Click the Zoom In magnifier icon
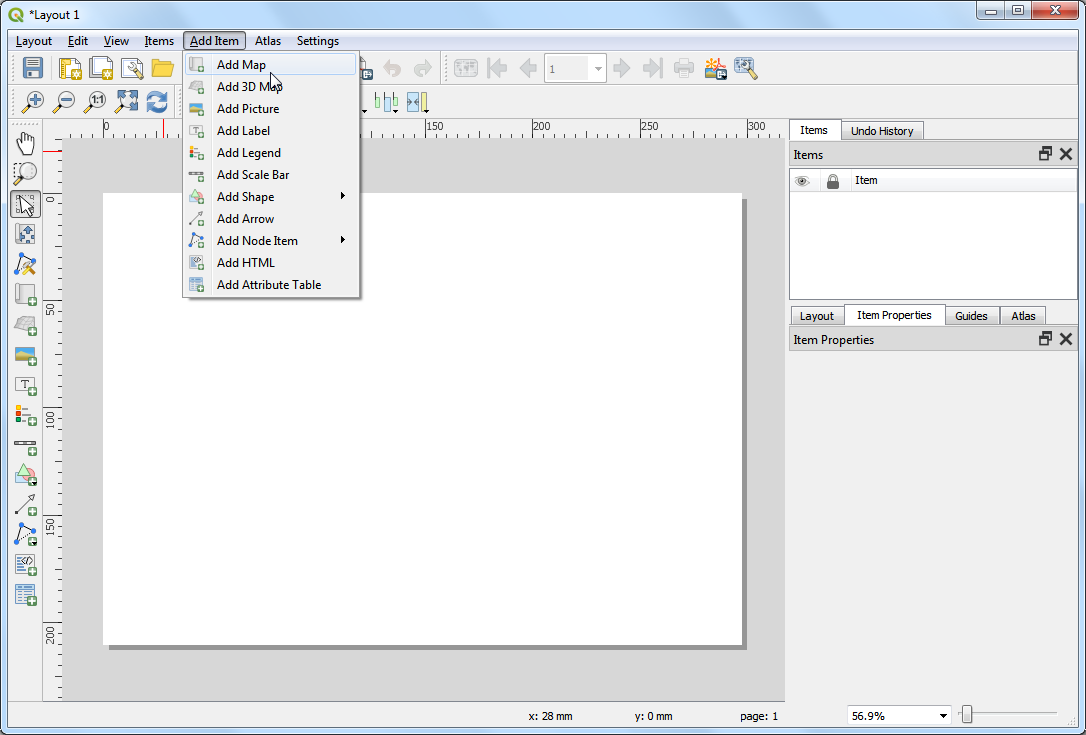The image size is (1086, 735). (x=33, y=101)
